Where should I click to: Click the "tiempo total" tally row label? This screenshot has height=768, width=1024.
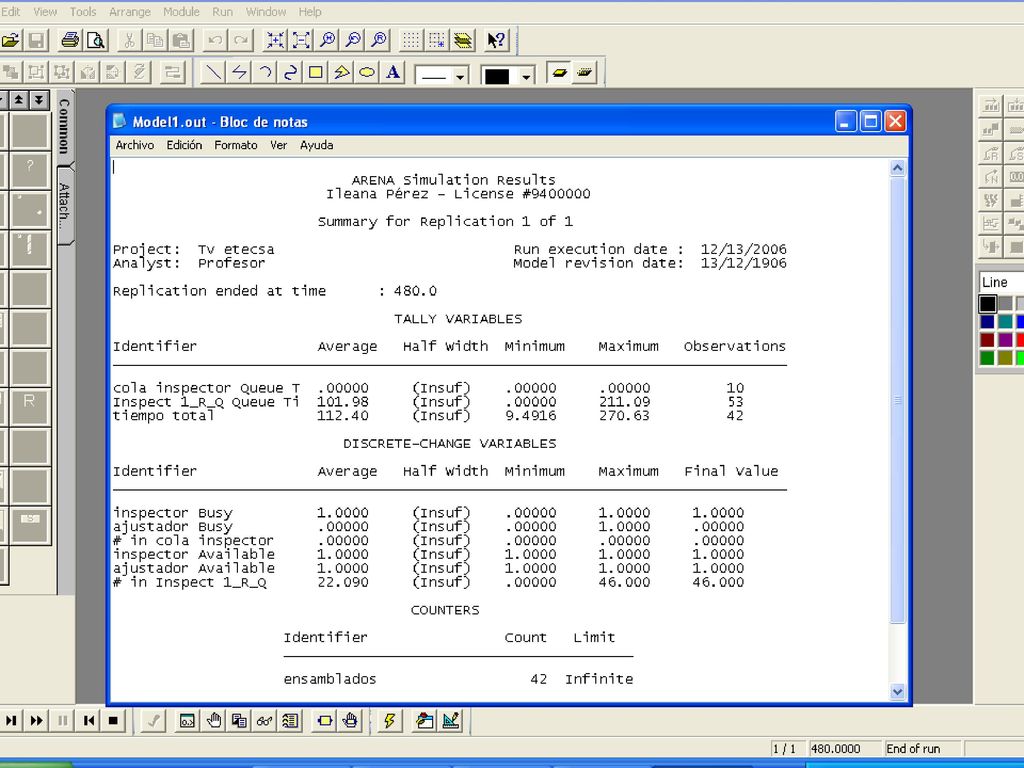click(x=163, y=415)
